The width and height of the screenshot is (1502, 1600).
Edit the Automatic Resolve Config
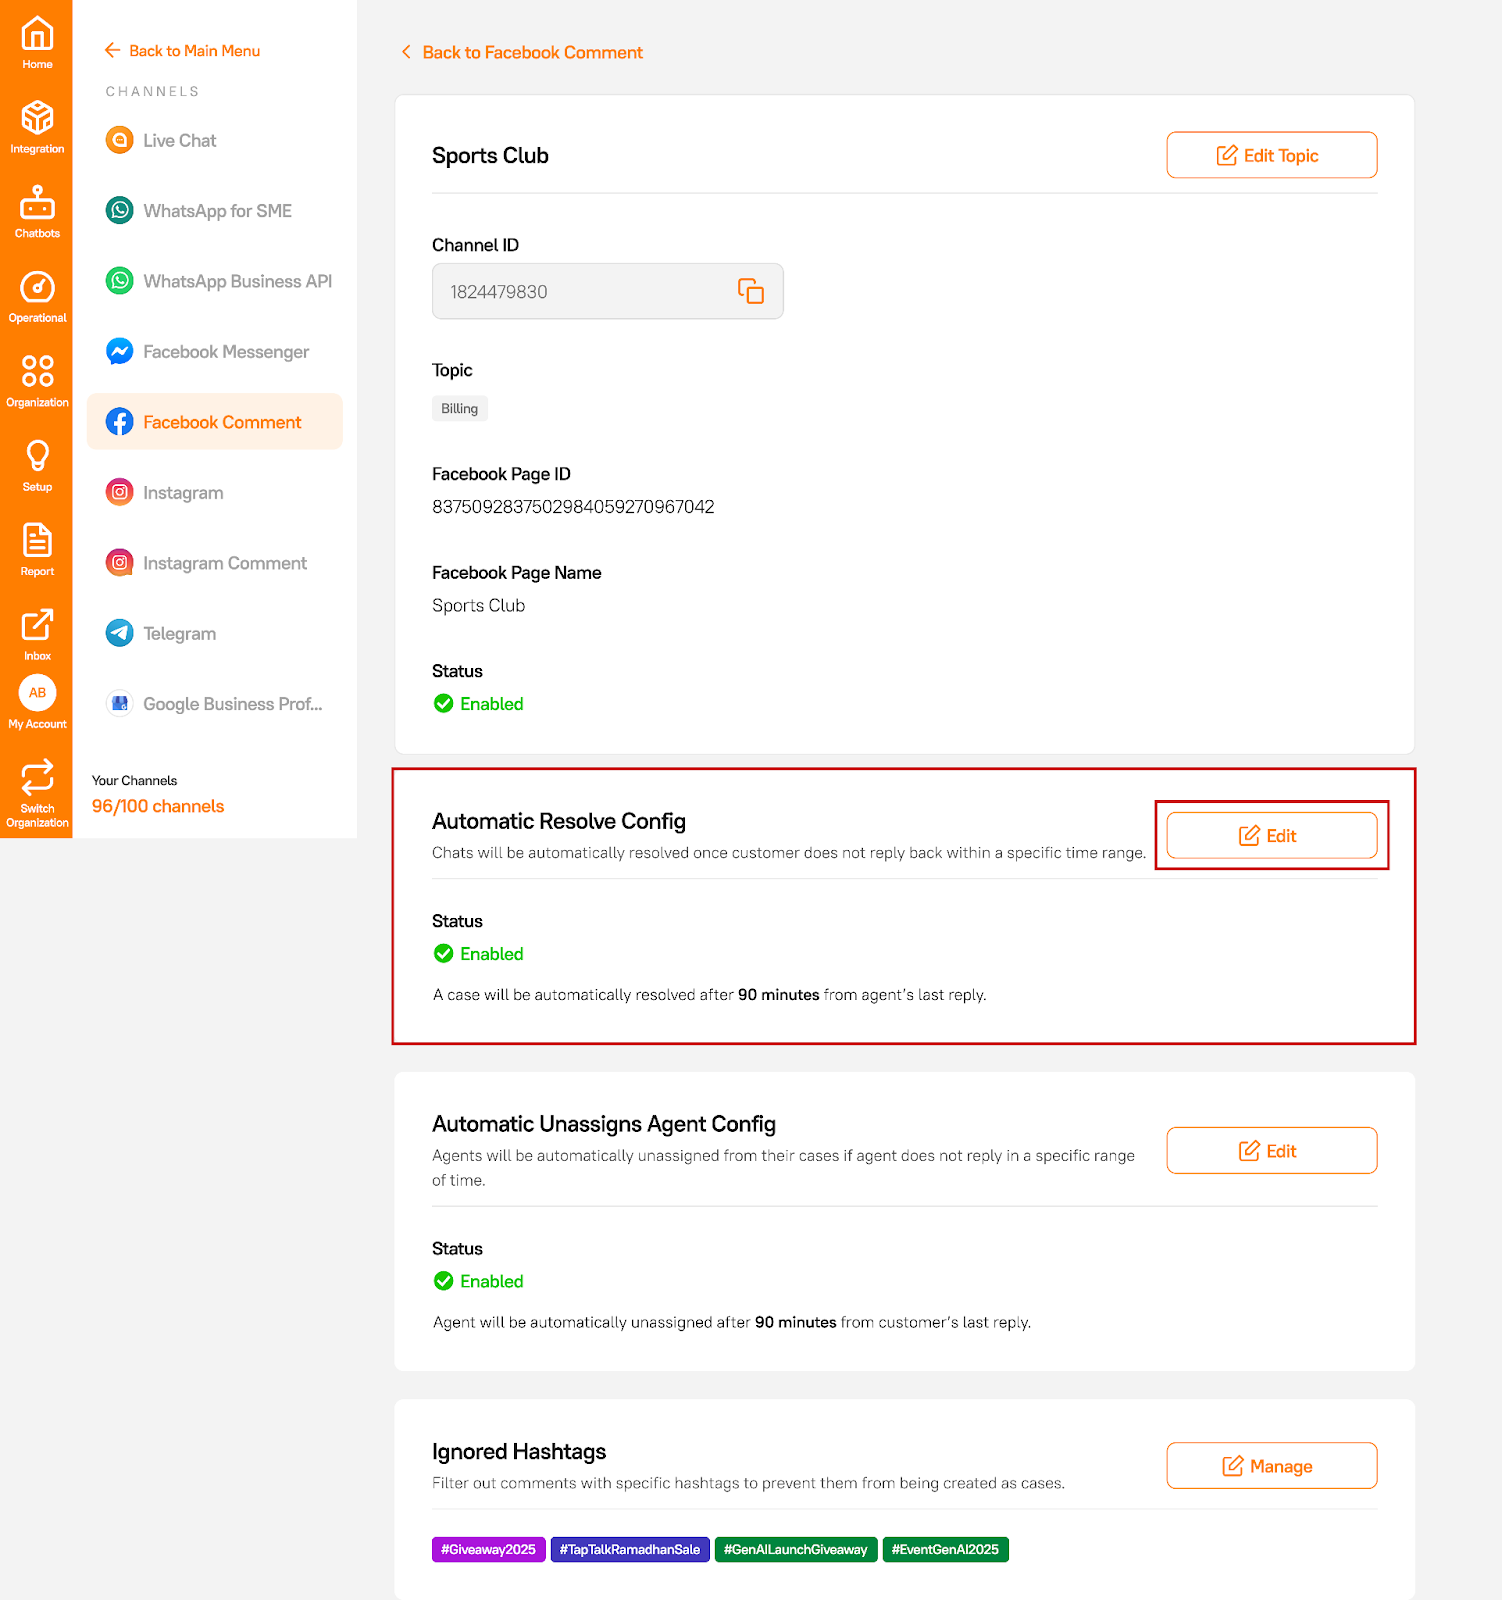click(1271, 835)
